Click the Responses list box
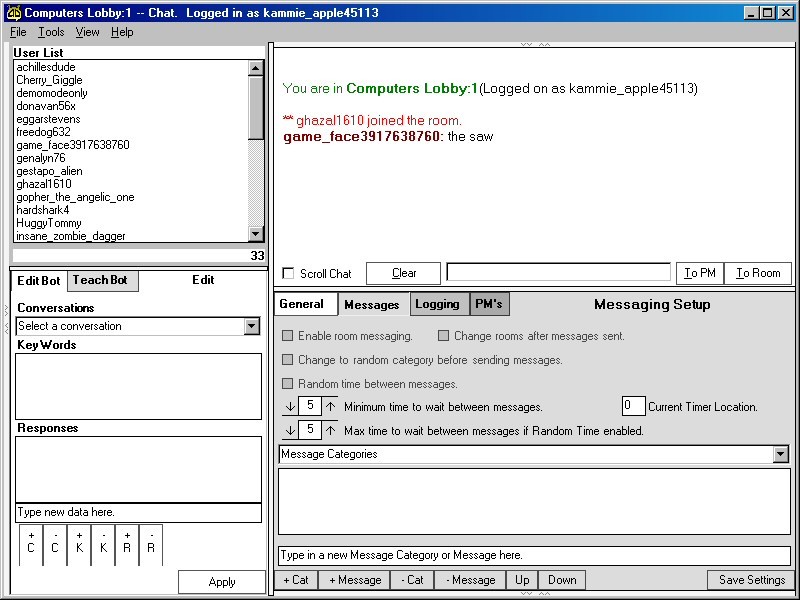The width and height of the screenshot is (800, 600). (138, 469)
